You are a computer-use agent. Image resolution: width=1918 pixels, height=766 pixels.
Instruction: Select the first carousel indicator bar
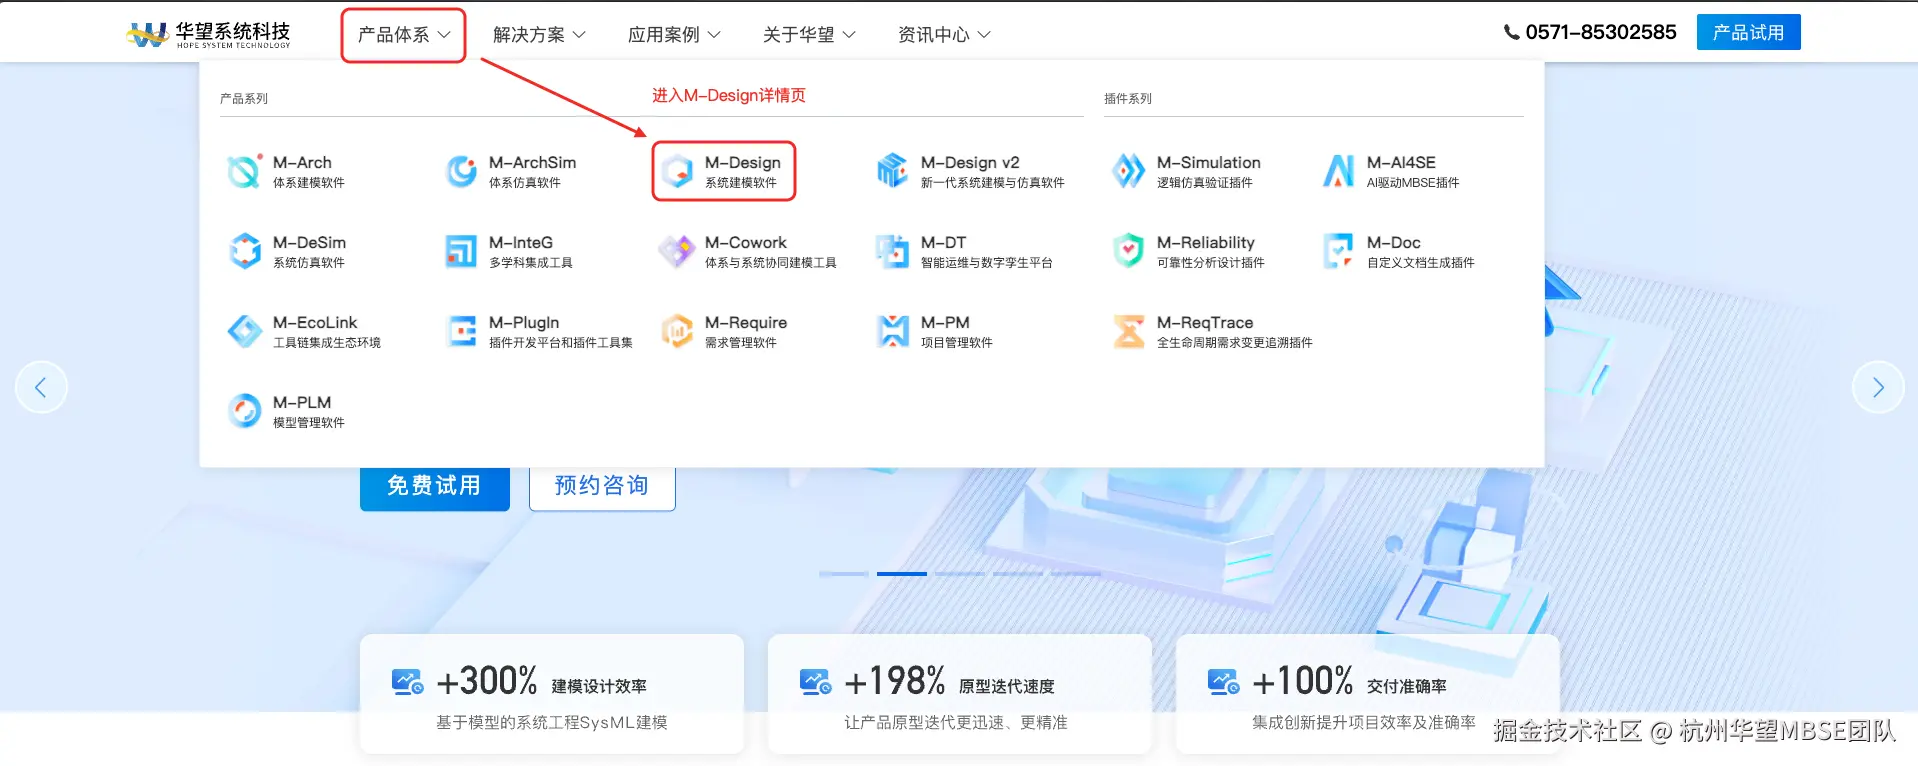844,574
